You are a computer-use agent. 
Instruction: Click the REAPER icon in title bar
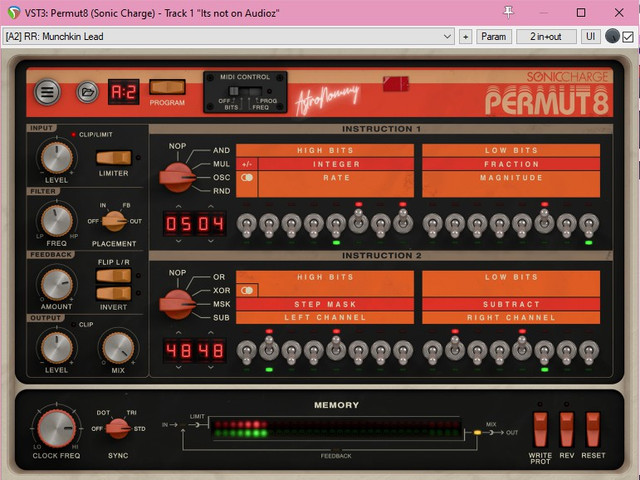point(14,13)
